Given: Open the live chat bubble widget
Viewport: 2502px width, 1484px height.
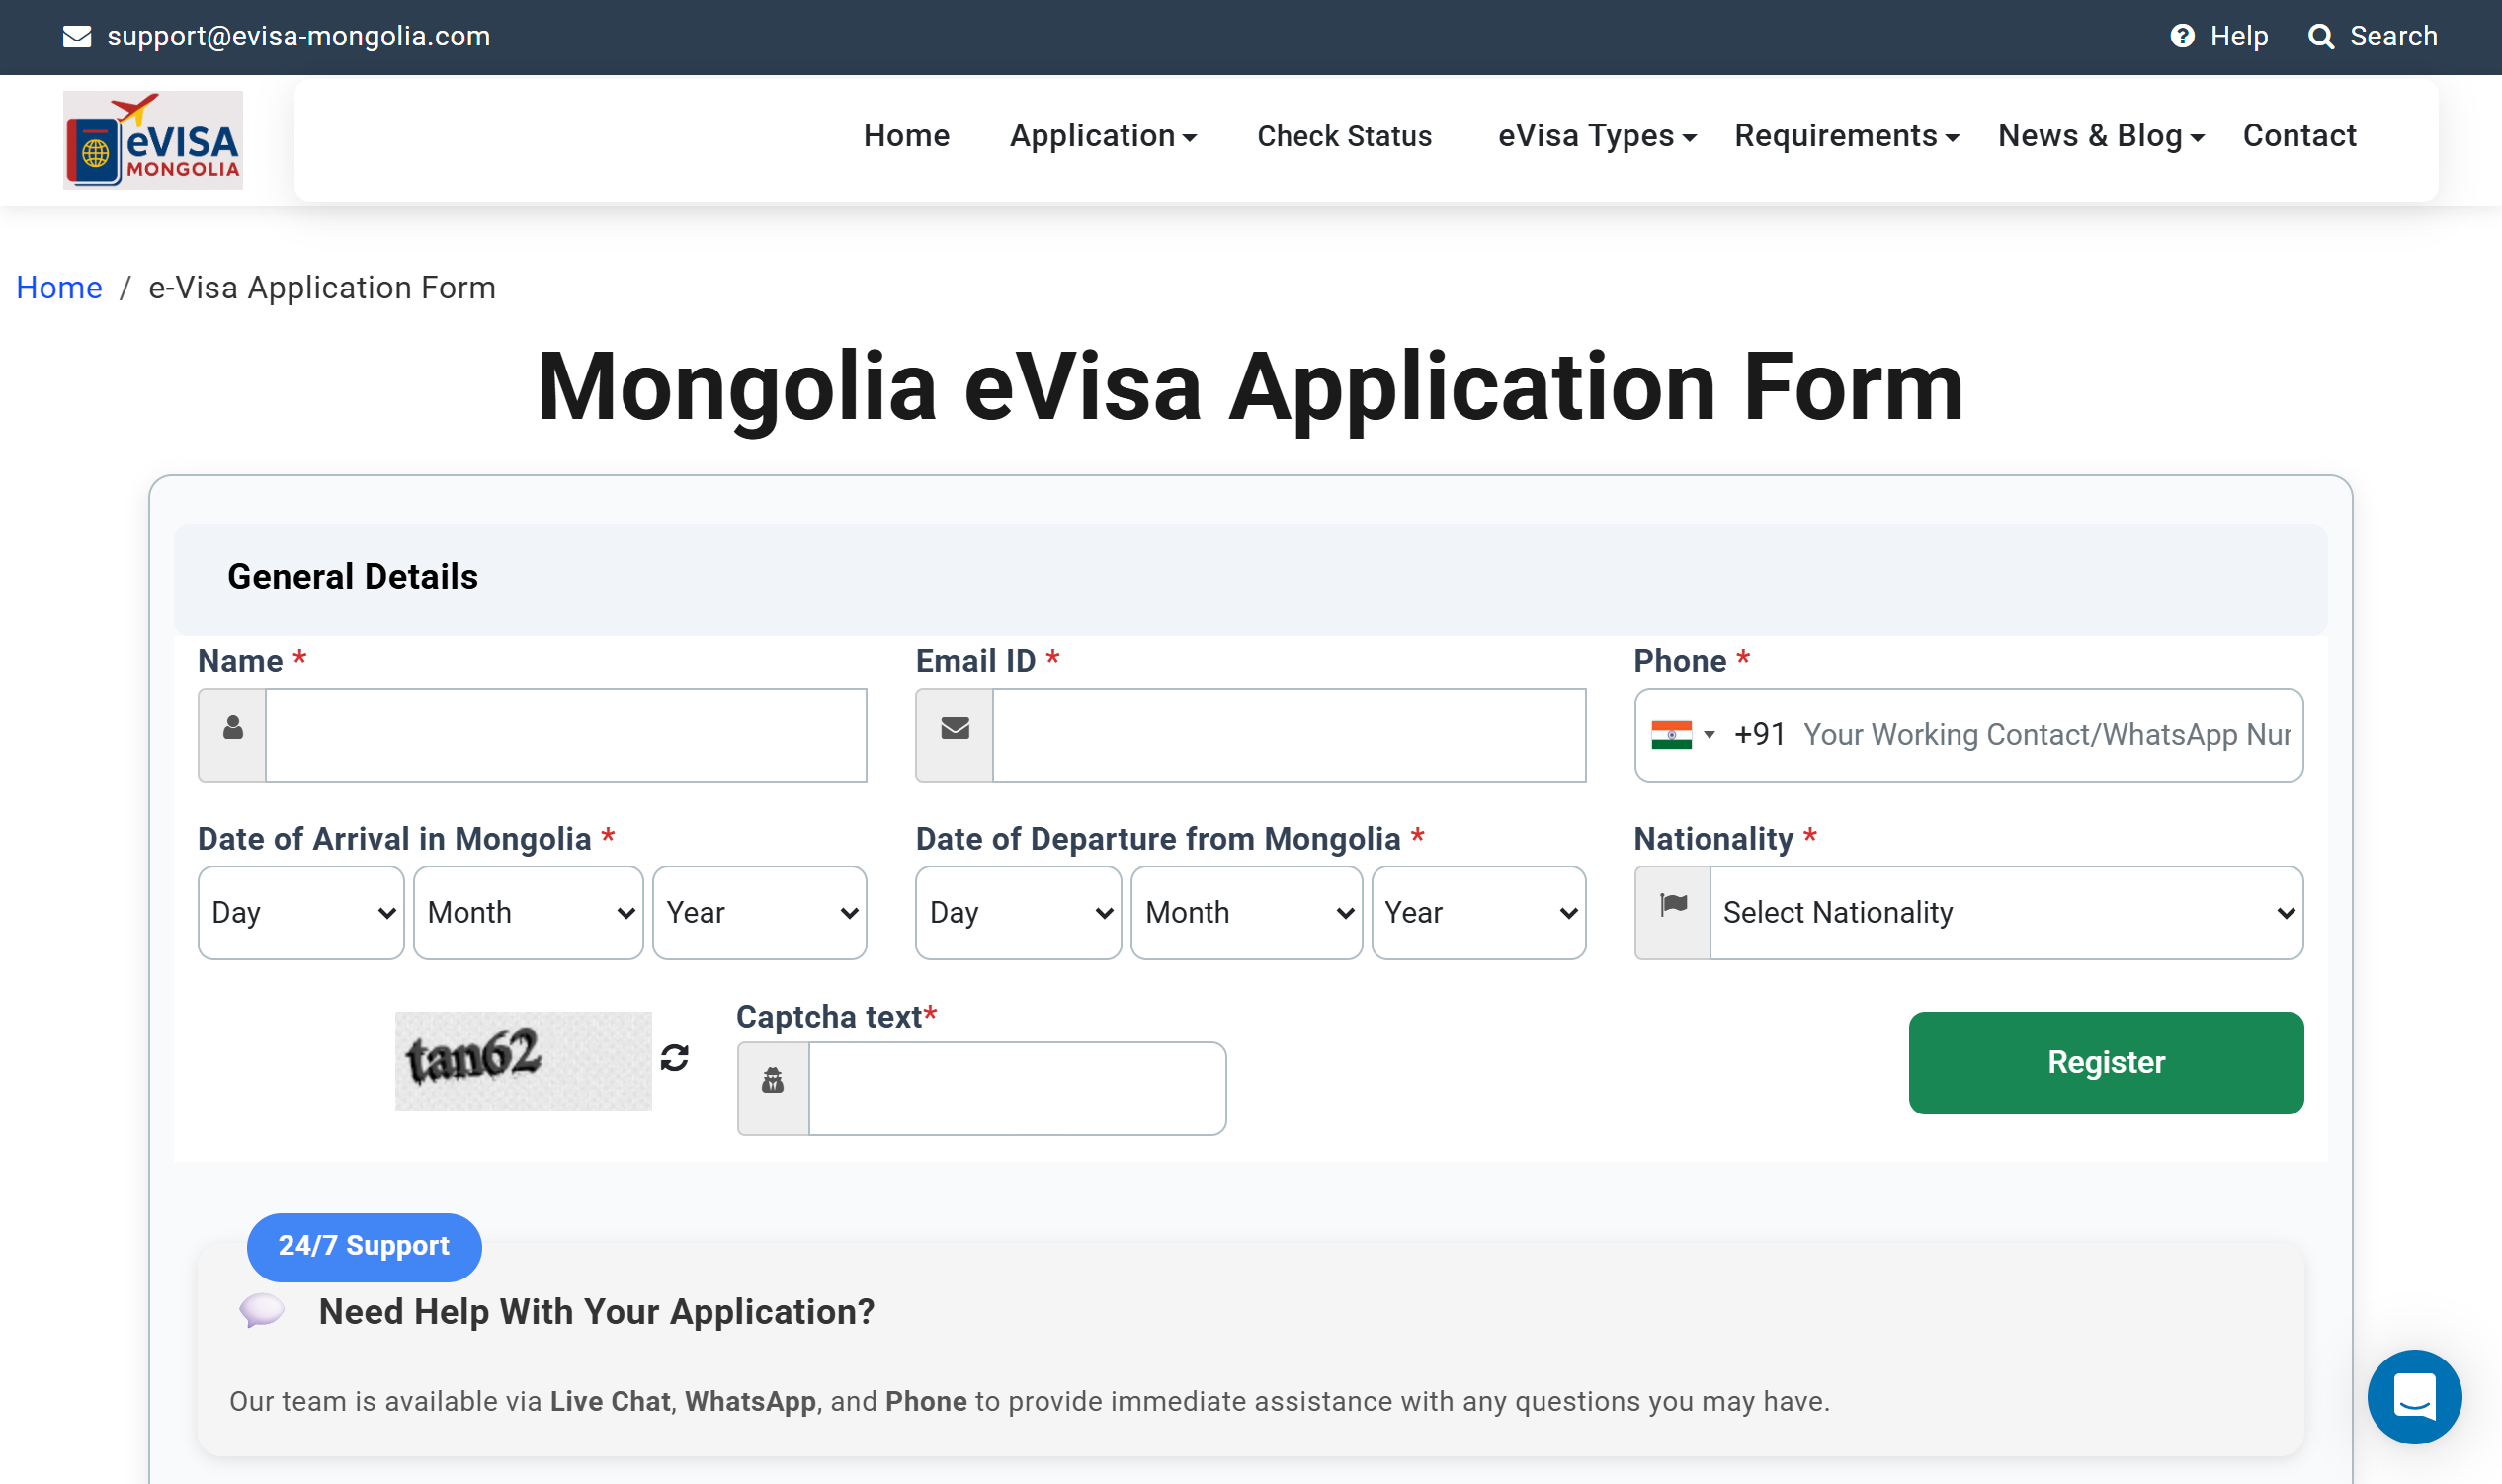Looking at the screenshot, I should click(x=2414, y=1396).
